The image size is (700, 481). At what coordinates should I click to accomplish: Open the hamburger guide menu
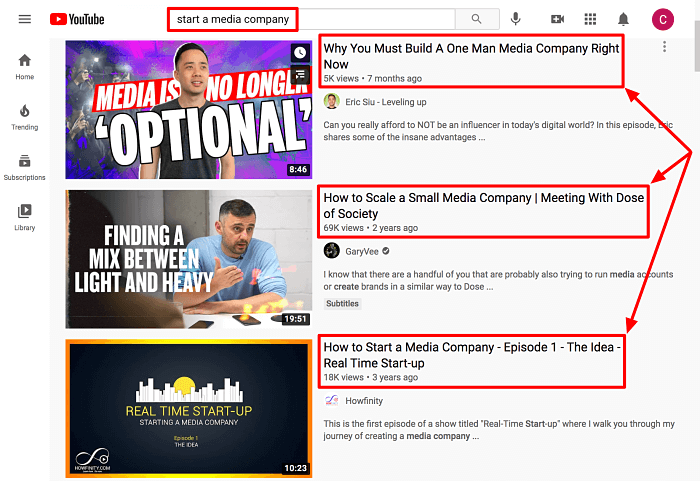[x=25, y=19]
